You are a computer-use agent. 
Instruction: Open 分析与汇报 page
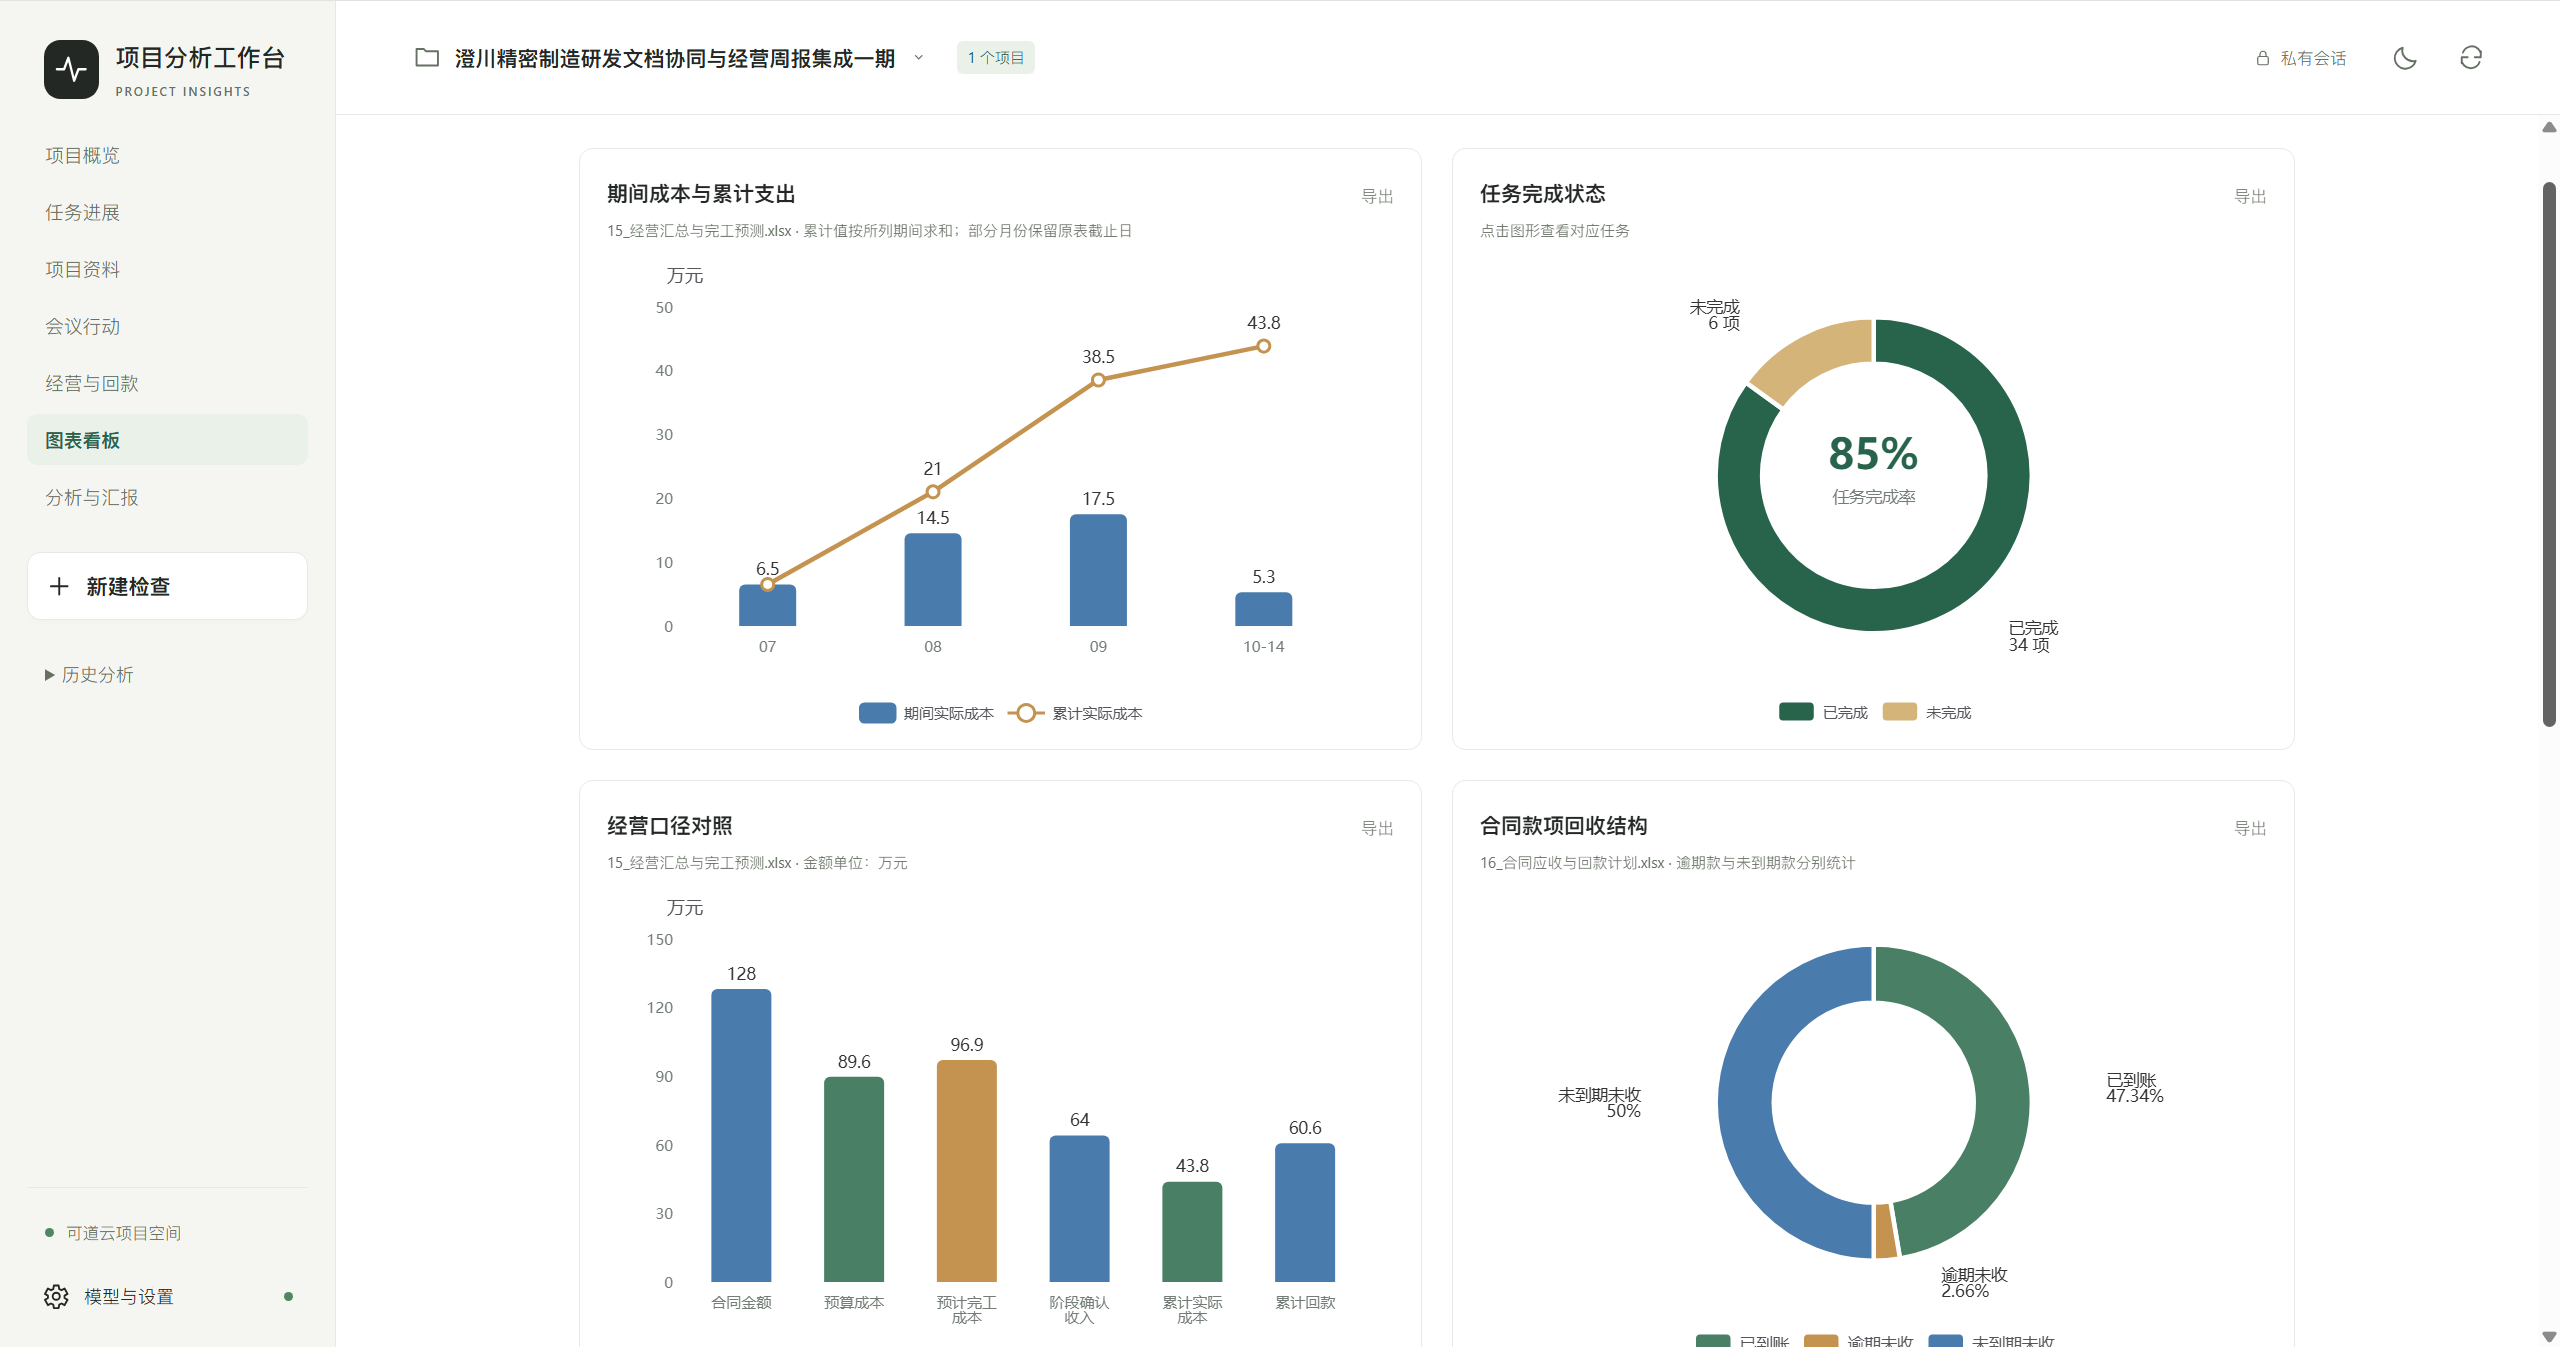[x=167, y=497]
